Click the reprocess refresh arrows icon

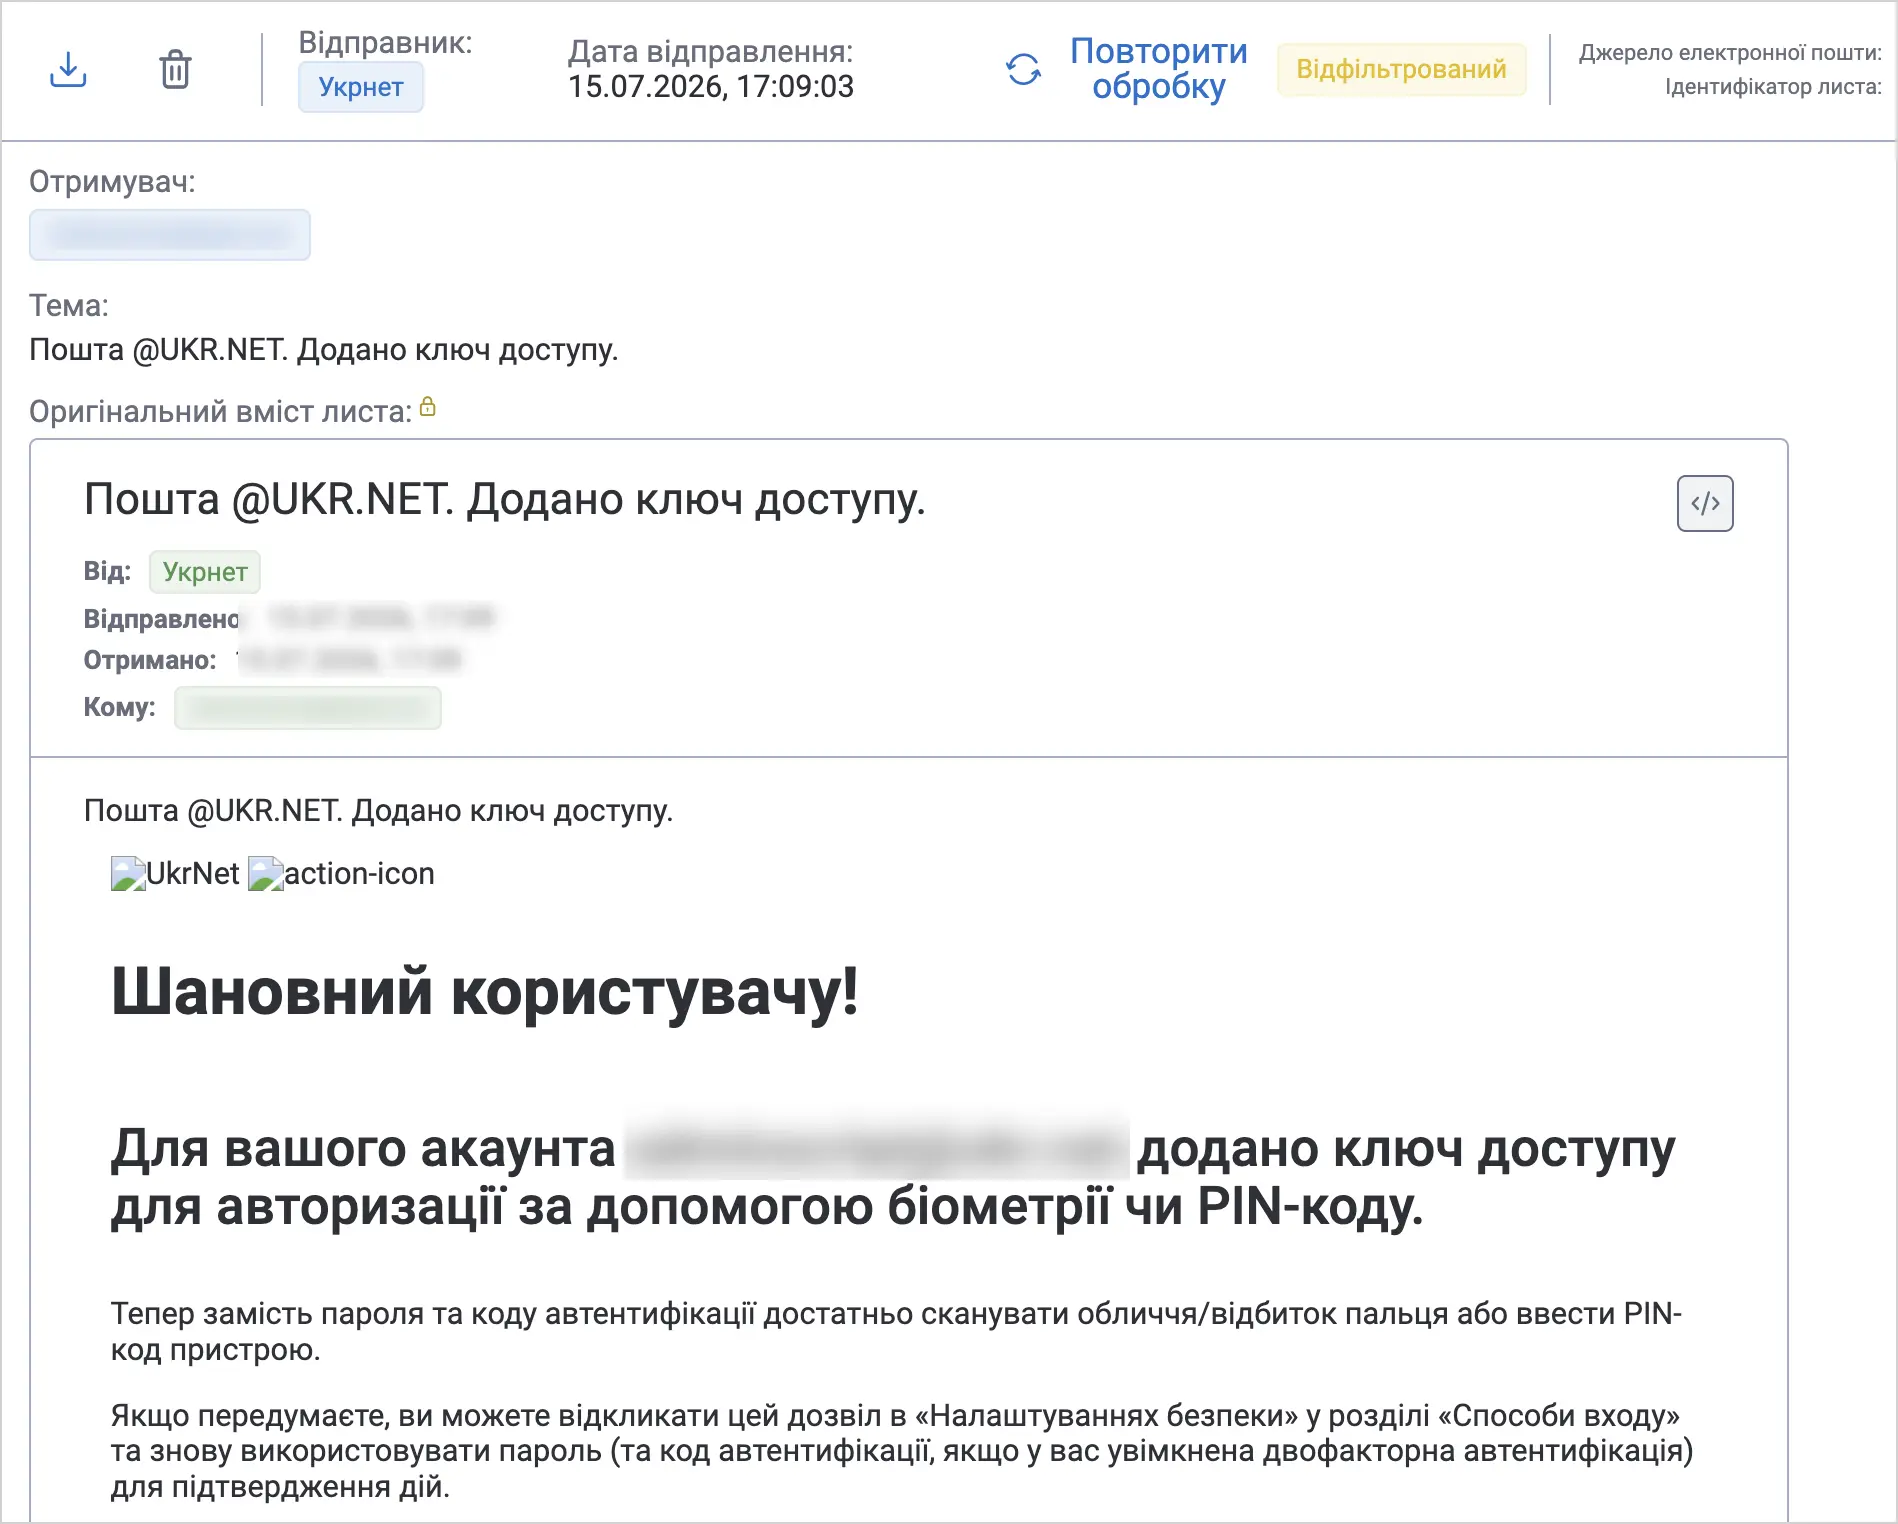(1023, 70)
